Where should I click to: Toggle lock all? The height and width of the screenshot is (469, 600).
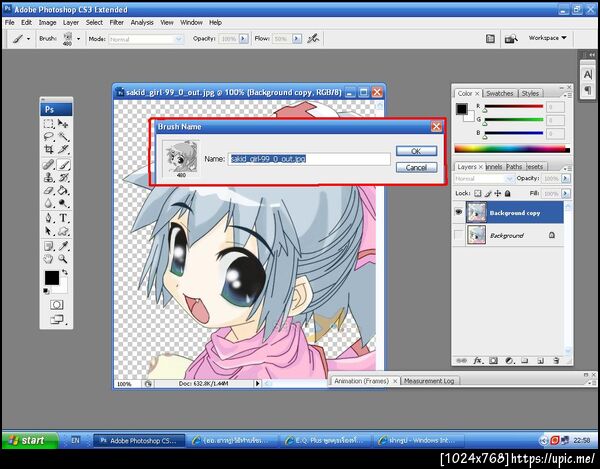pos(508,194)
